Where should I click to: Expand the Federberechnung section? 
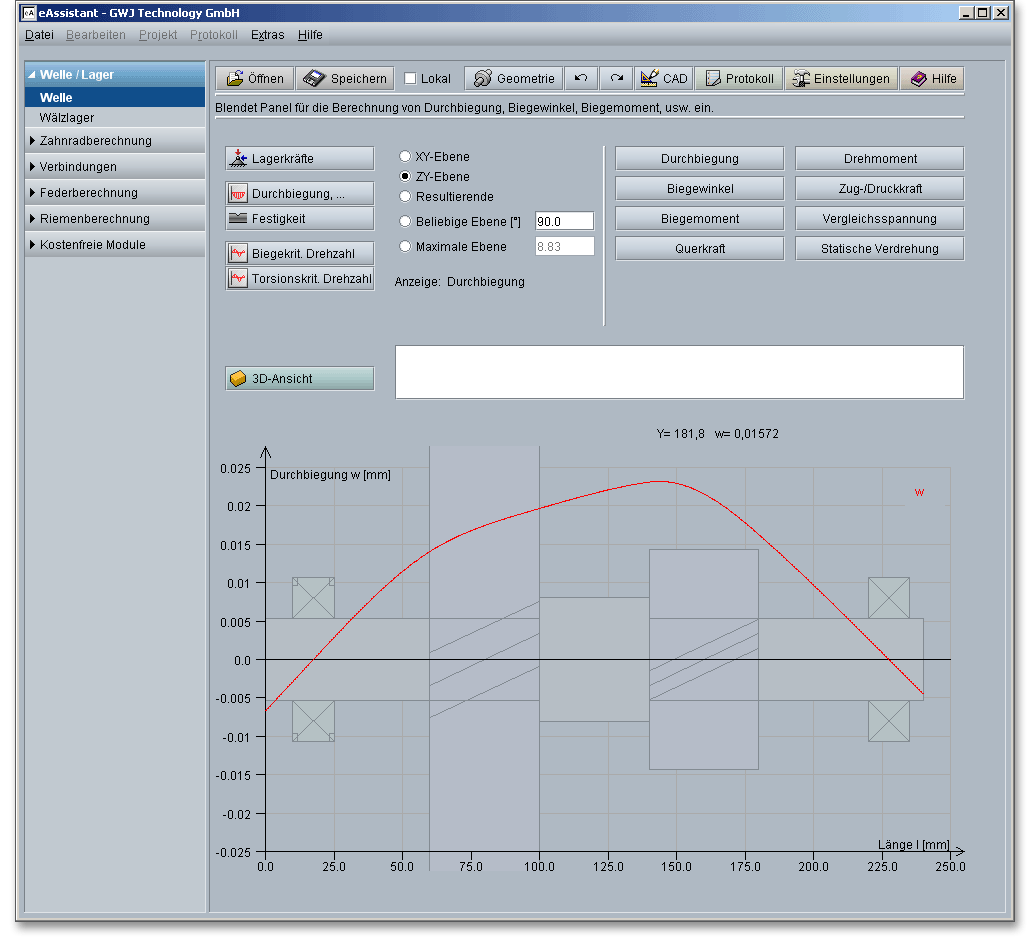pos(88,193)
